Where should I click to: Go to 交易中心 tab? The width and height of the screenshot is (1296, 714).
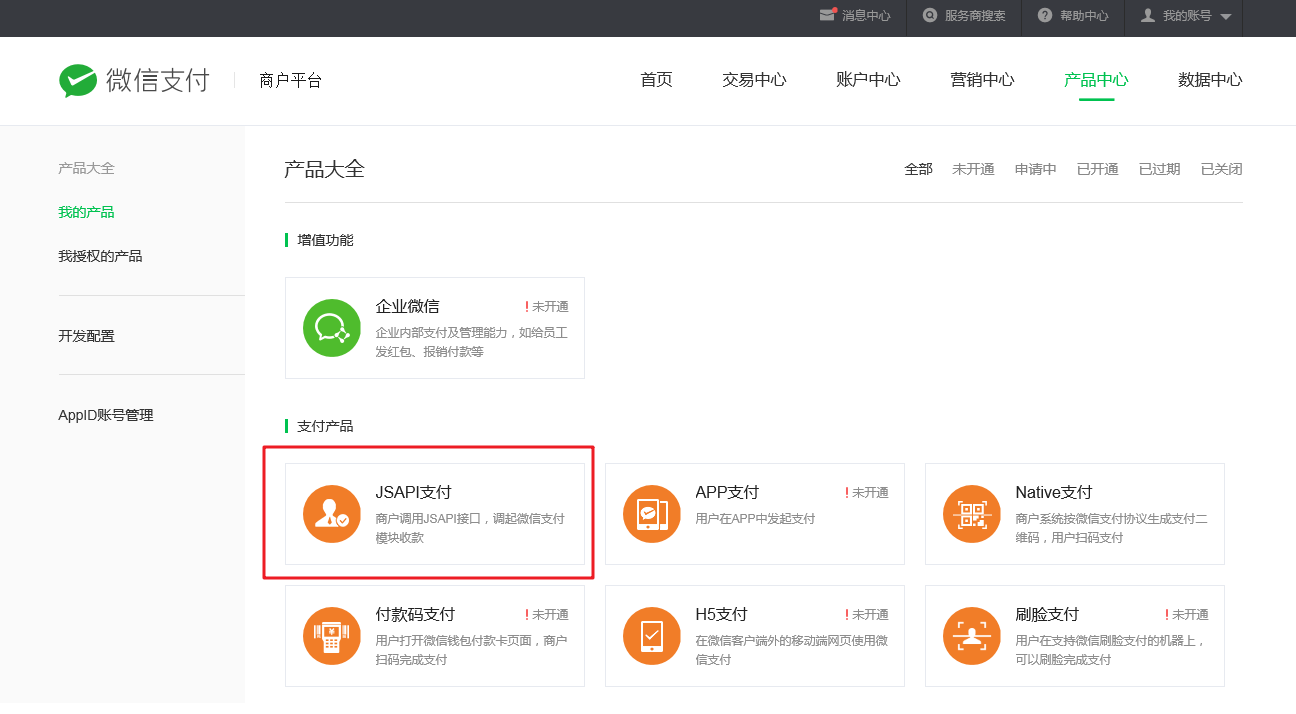click(754, 80)
